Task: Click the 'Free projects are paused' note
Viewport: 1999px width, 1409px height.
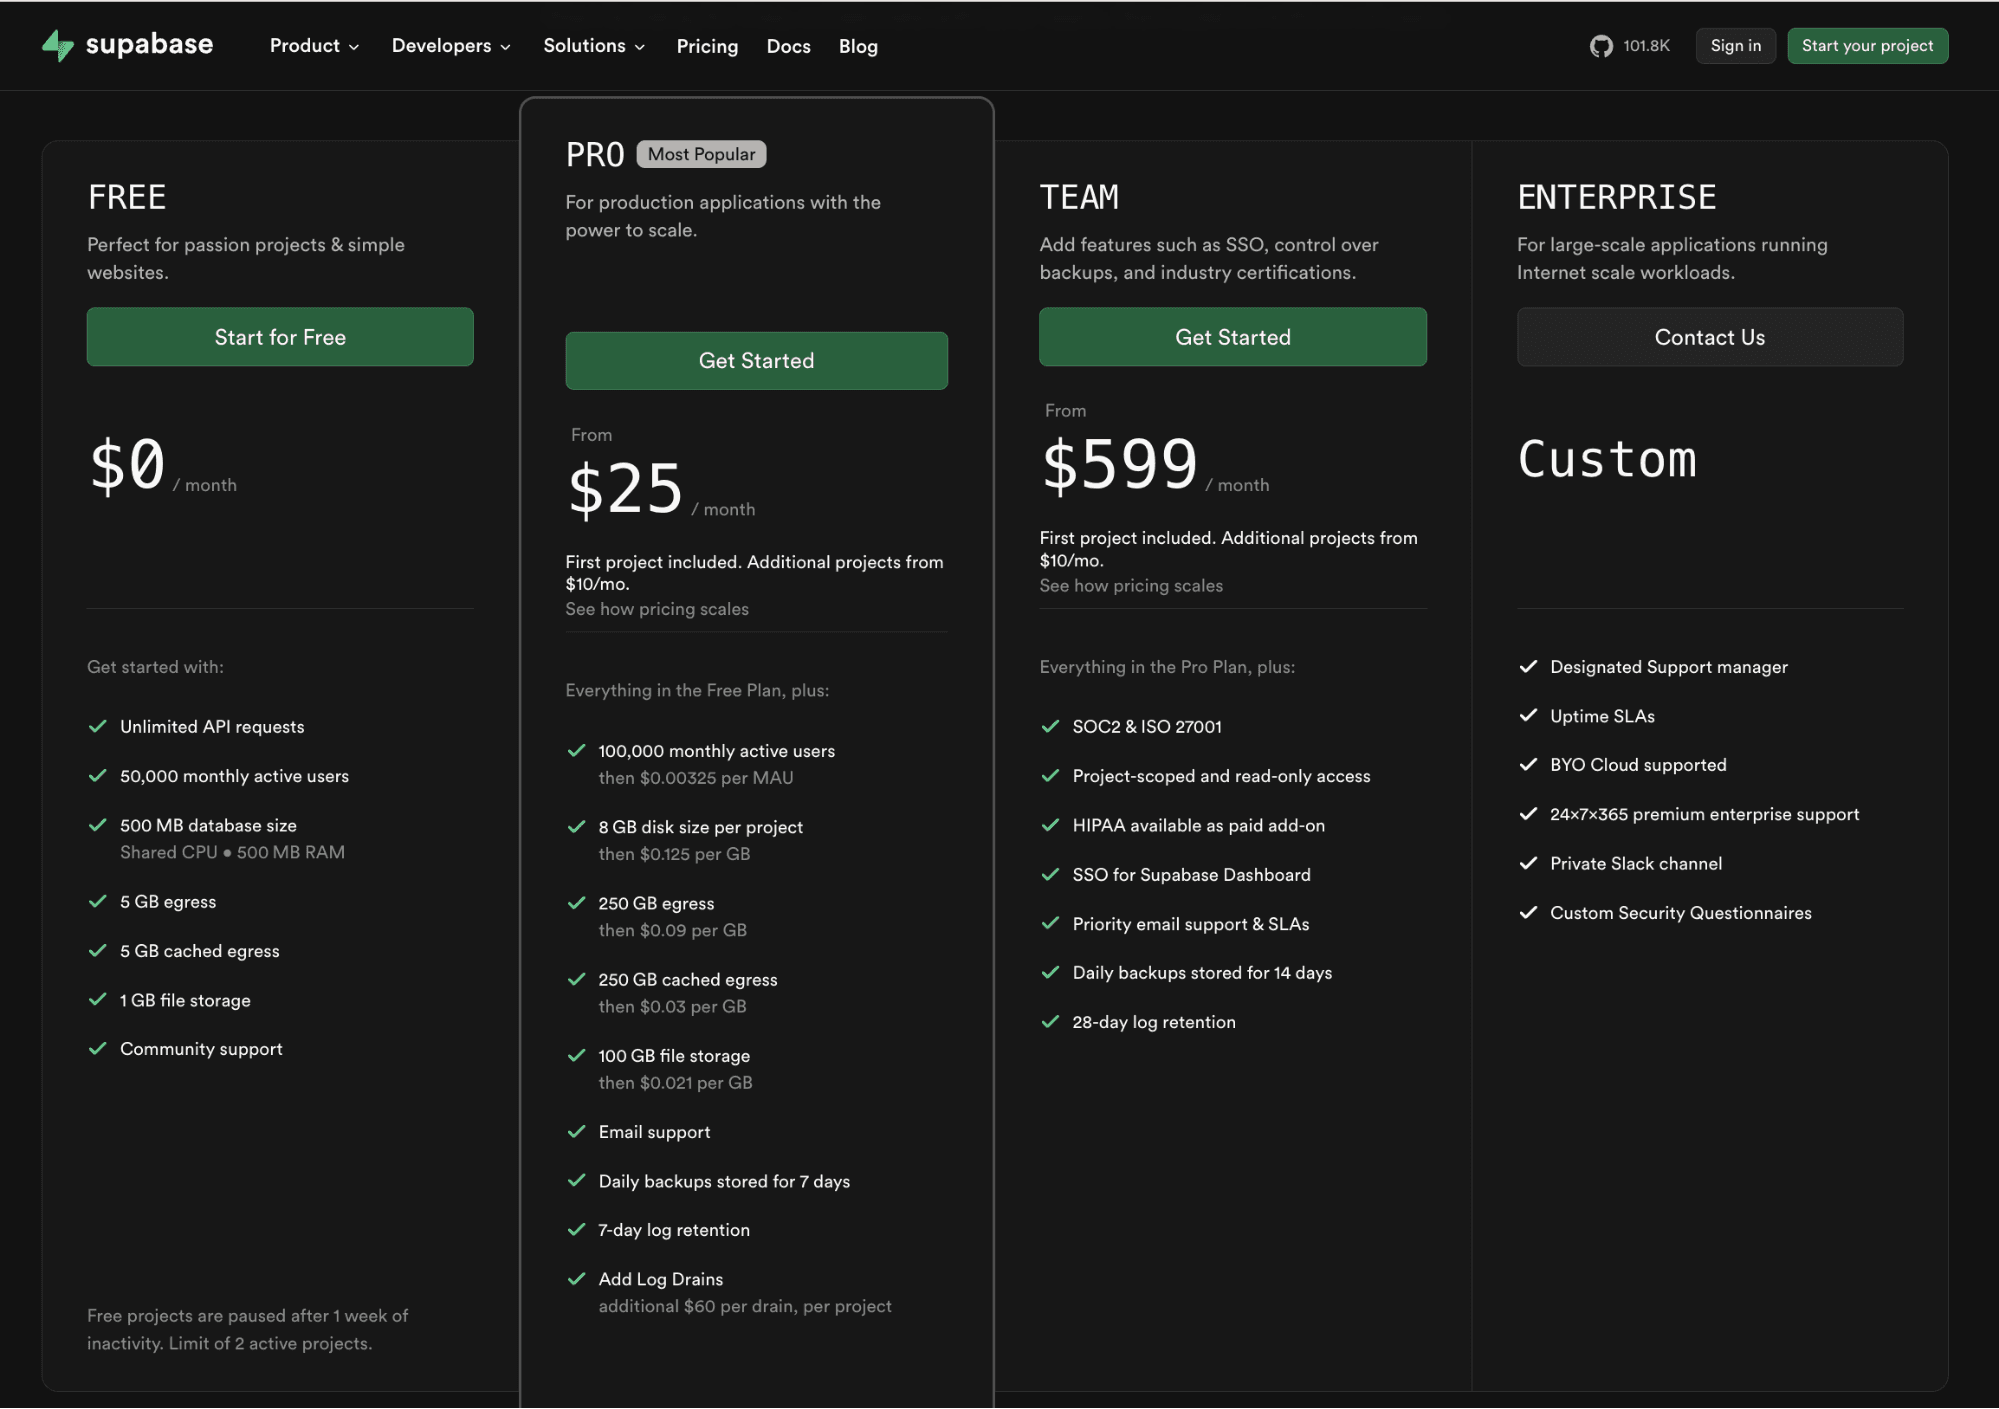Action: point(247,1330)
